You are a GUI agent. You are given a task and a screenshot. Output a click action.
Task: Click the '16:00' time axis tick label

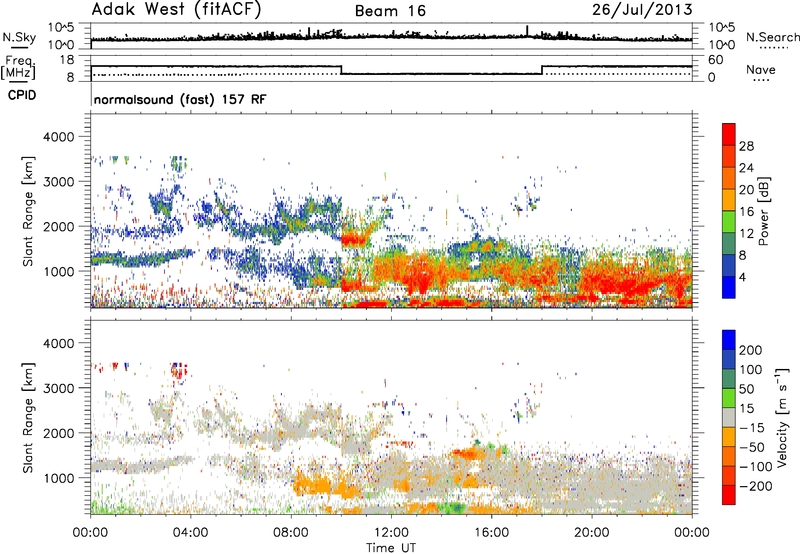coord(491,533)
